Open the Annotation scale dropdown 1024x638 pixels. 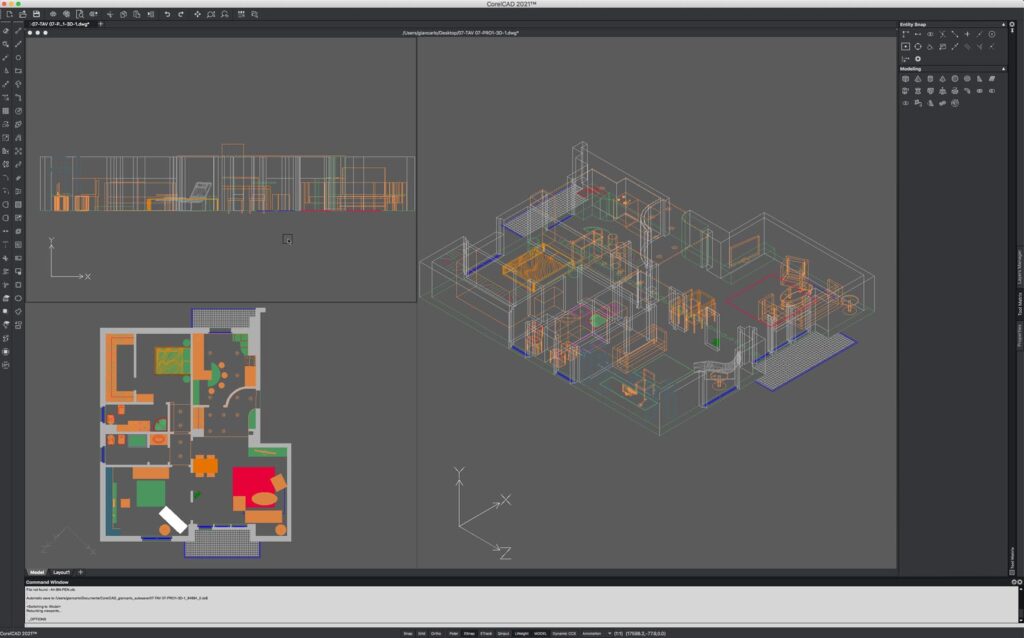coord(609,633)
